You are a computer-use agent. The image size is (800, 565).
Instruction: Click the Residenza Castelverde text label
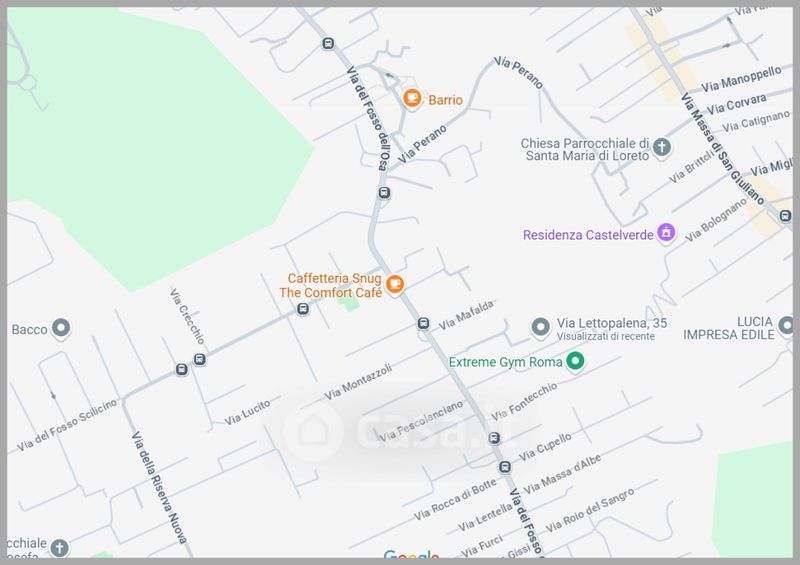tap(588, 235)
